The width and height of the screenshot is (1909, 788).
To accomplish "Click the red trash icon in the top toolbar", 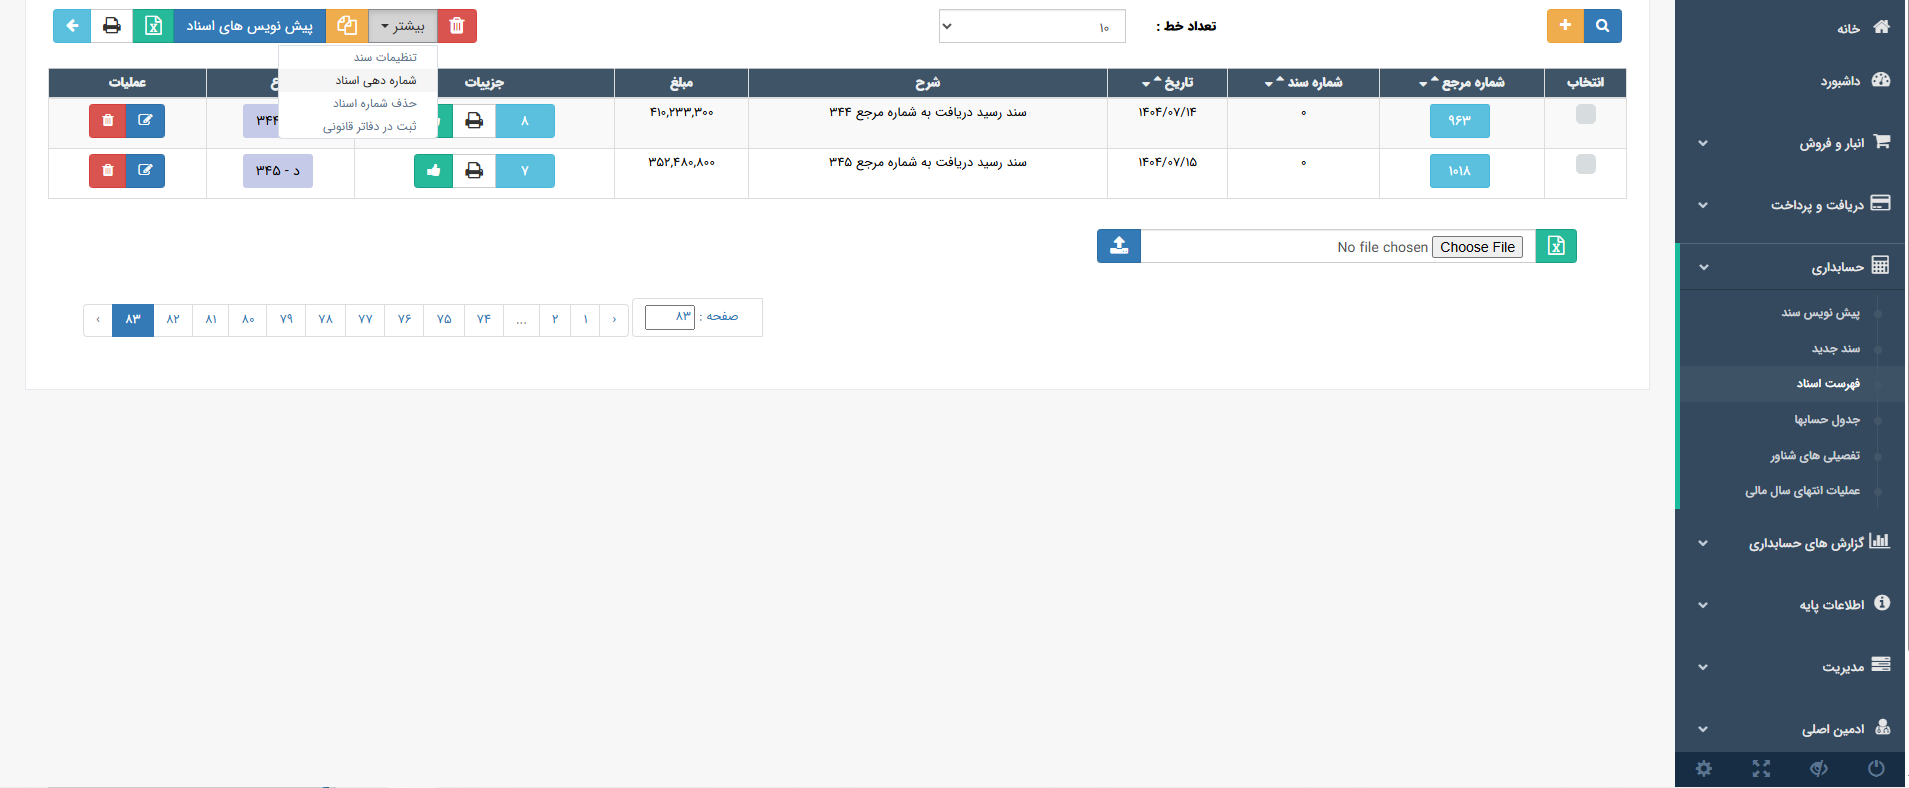I will [457, 26].
